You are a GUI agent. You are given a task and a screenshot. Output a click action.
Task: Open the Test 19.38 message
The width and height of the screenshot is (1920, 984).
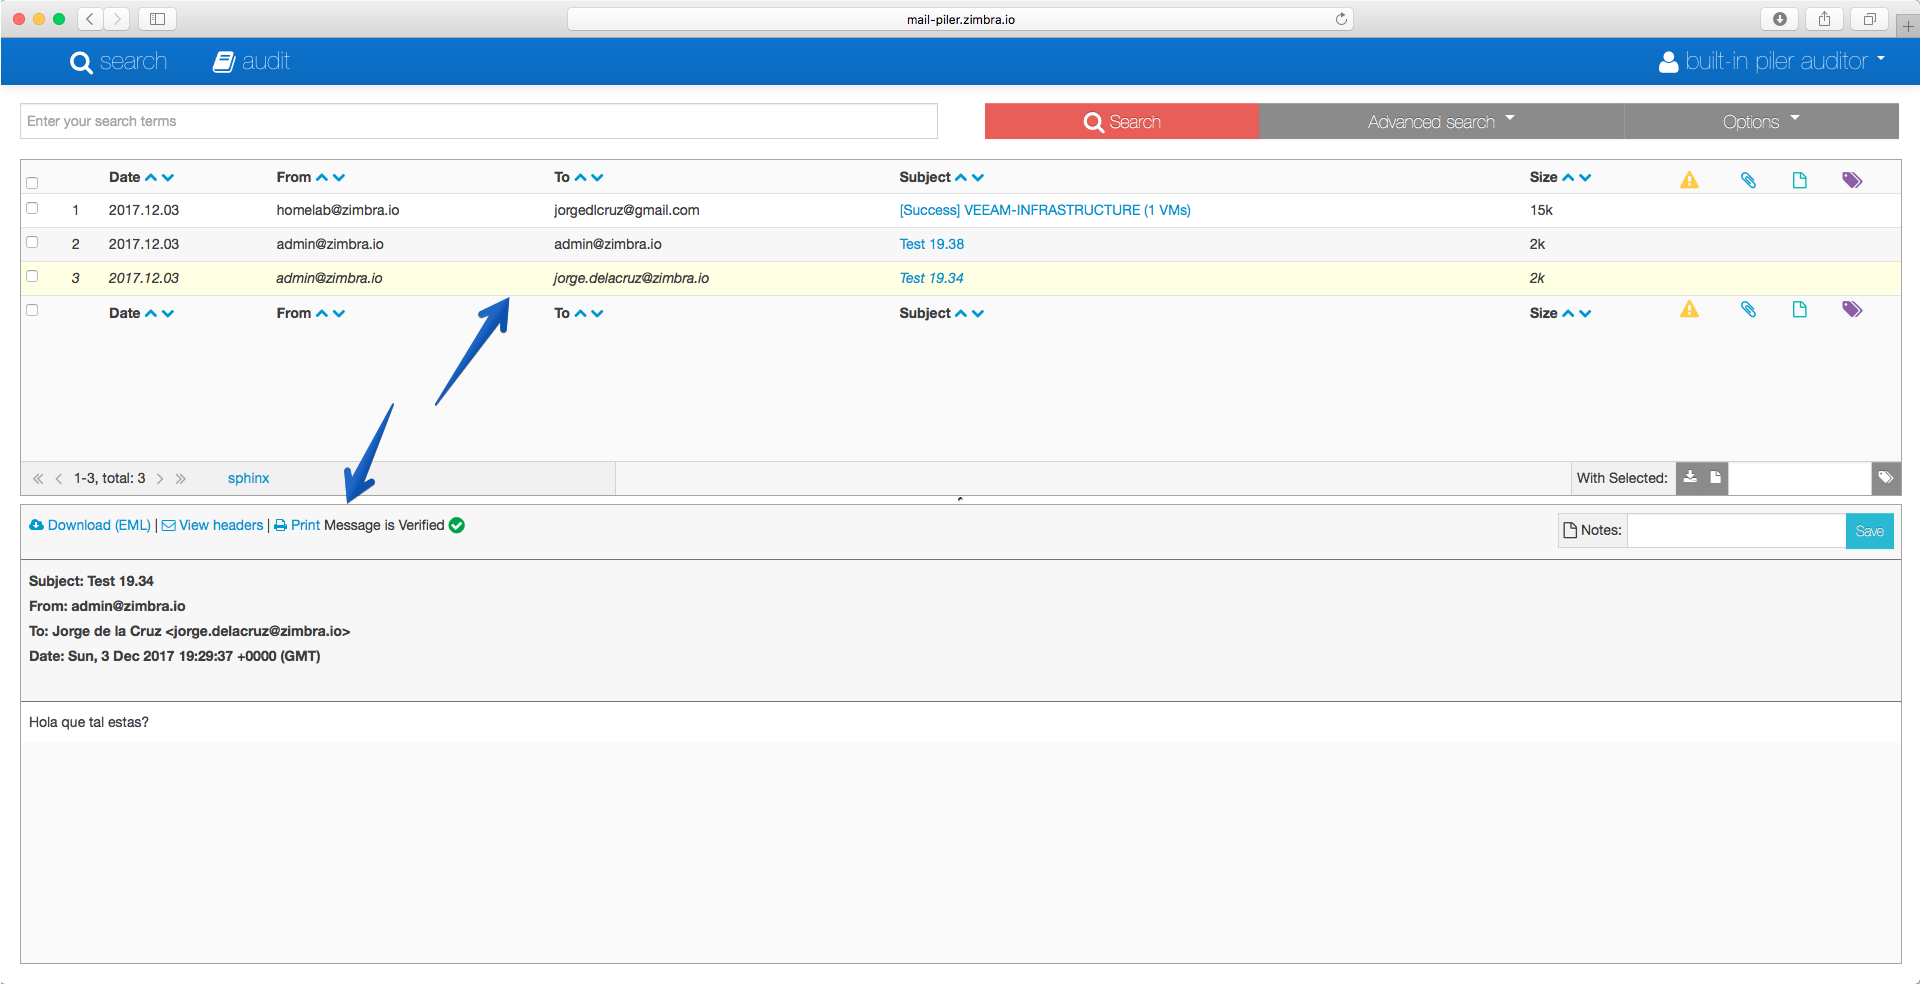[x=932, y=244]
